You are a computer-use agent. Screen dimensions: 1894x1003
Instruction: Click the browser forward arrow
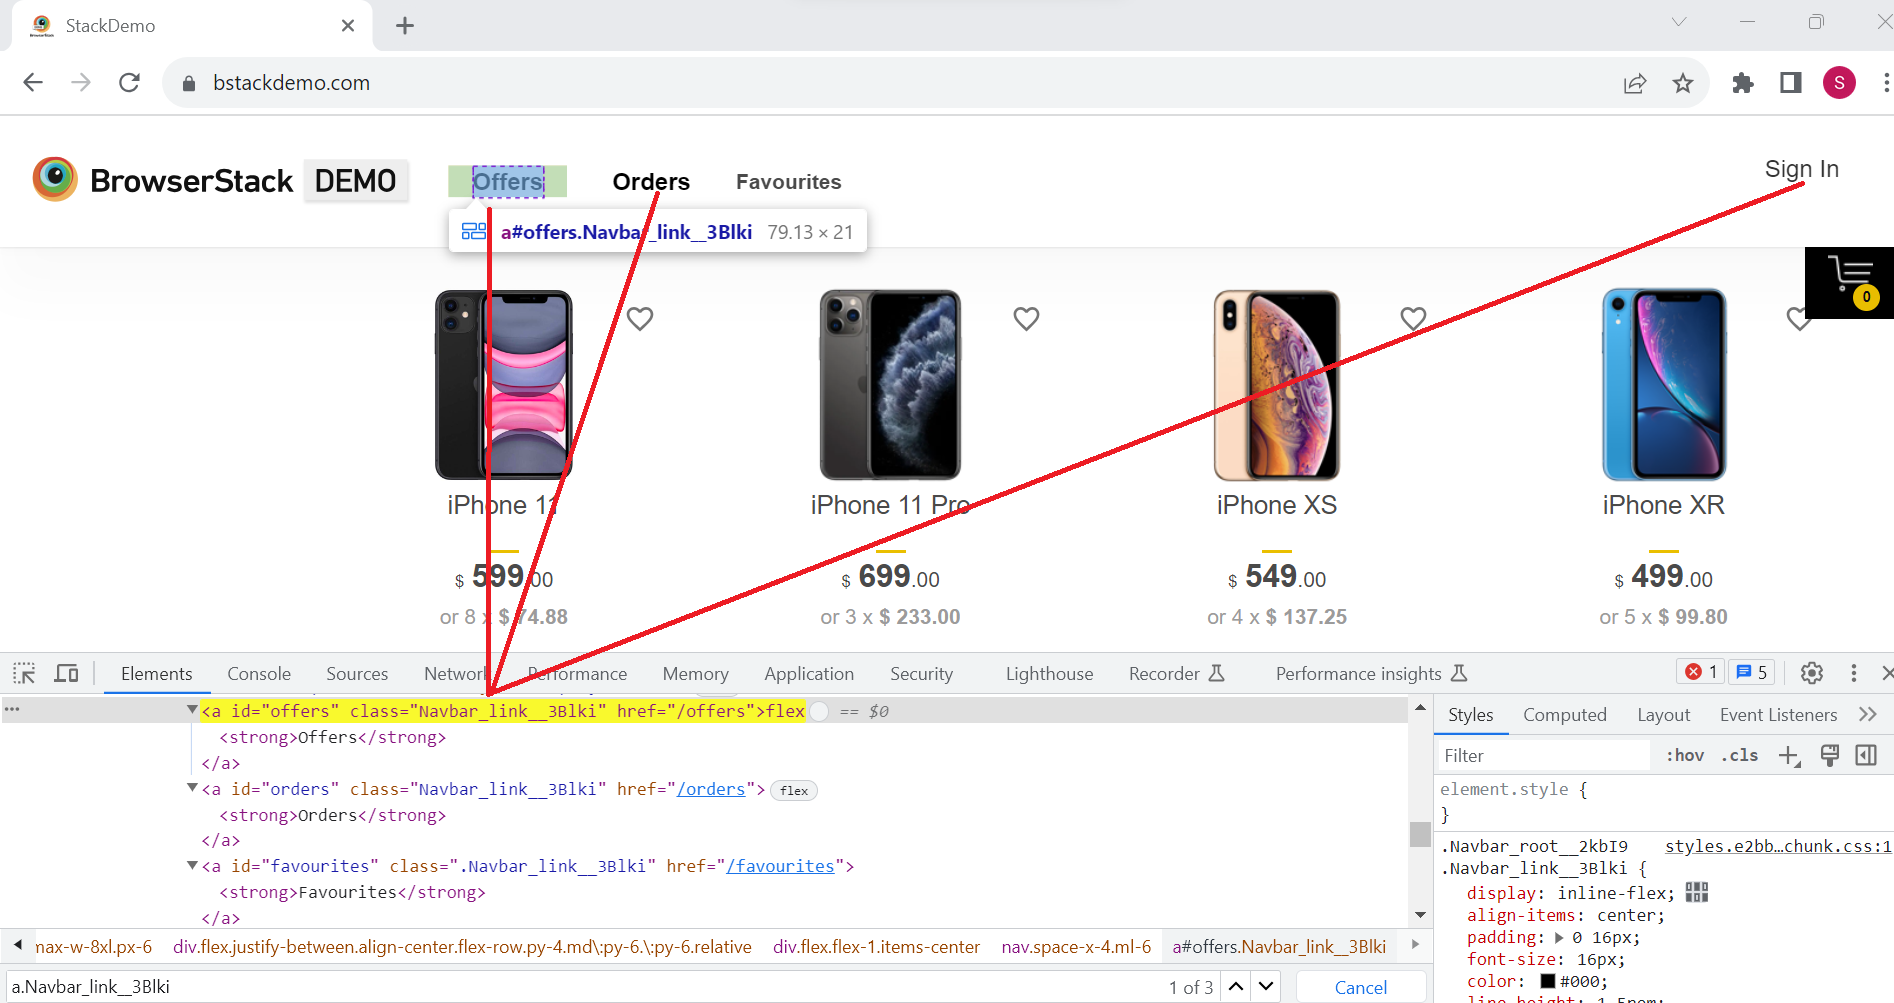pyautogui.click(x=81, y=82)
